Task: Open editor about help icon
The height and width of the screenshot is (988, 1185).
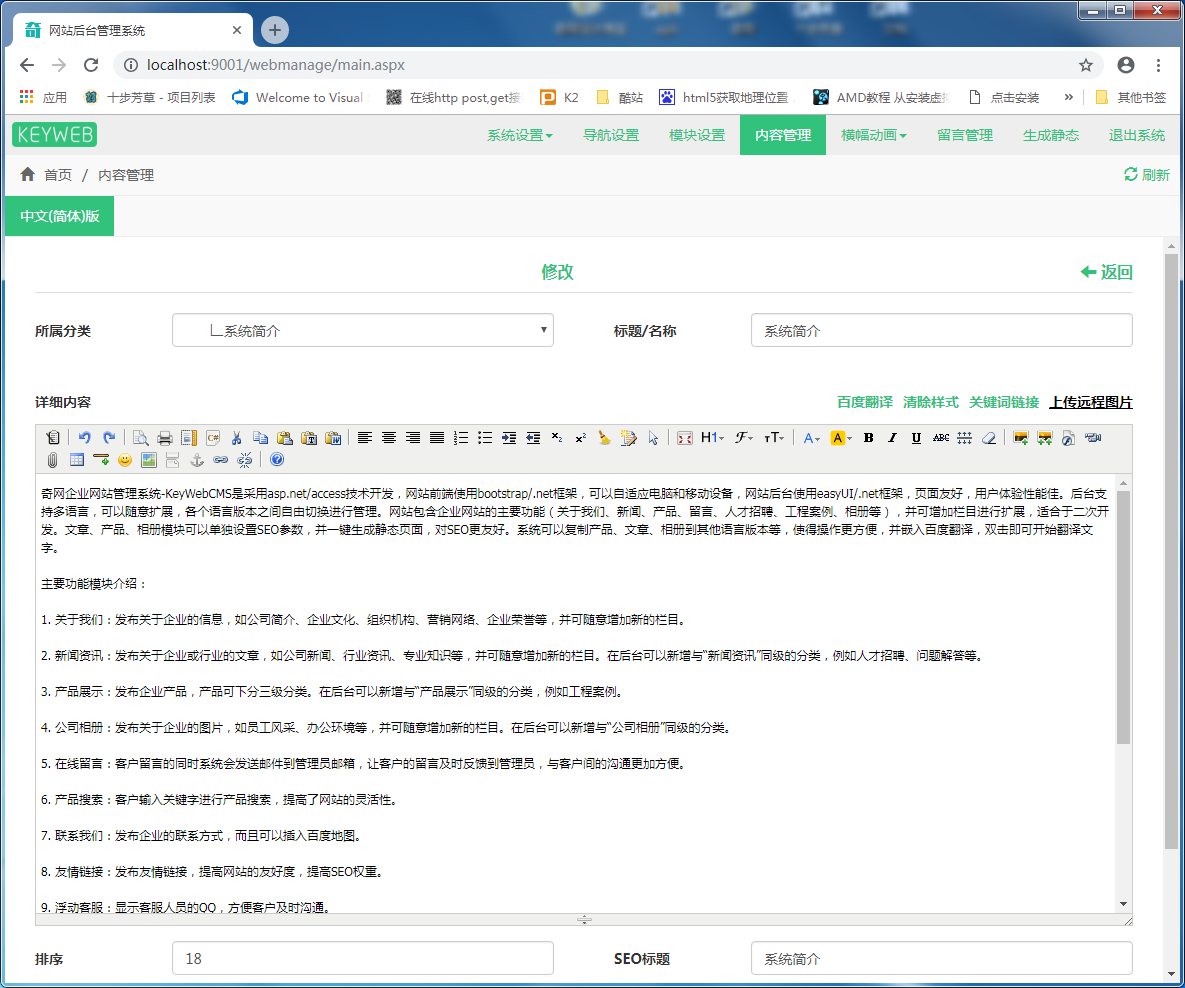Action: click(x=277, y=460)
